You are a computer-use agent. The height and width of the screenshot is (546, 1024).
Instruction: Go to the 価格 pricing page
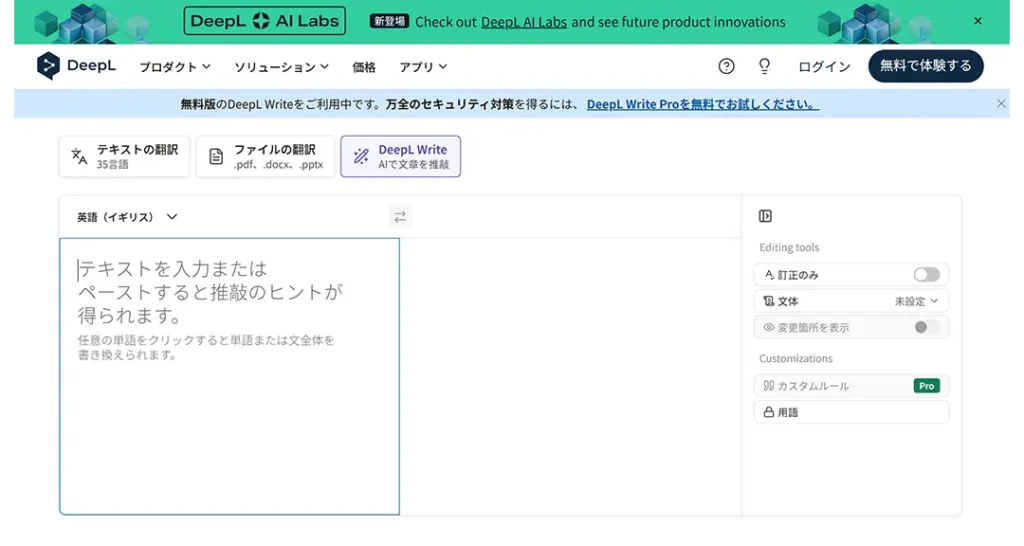[364, 67]
